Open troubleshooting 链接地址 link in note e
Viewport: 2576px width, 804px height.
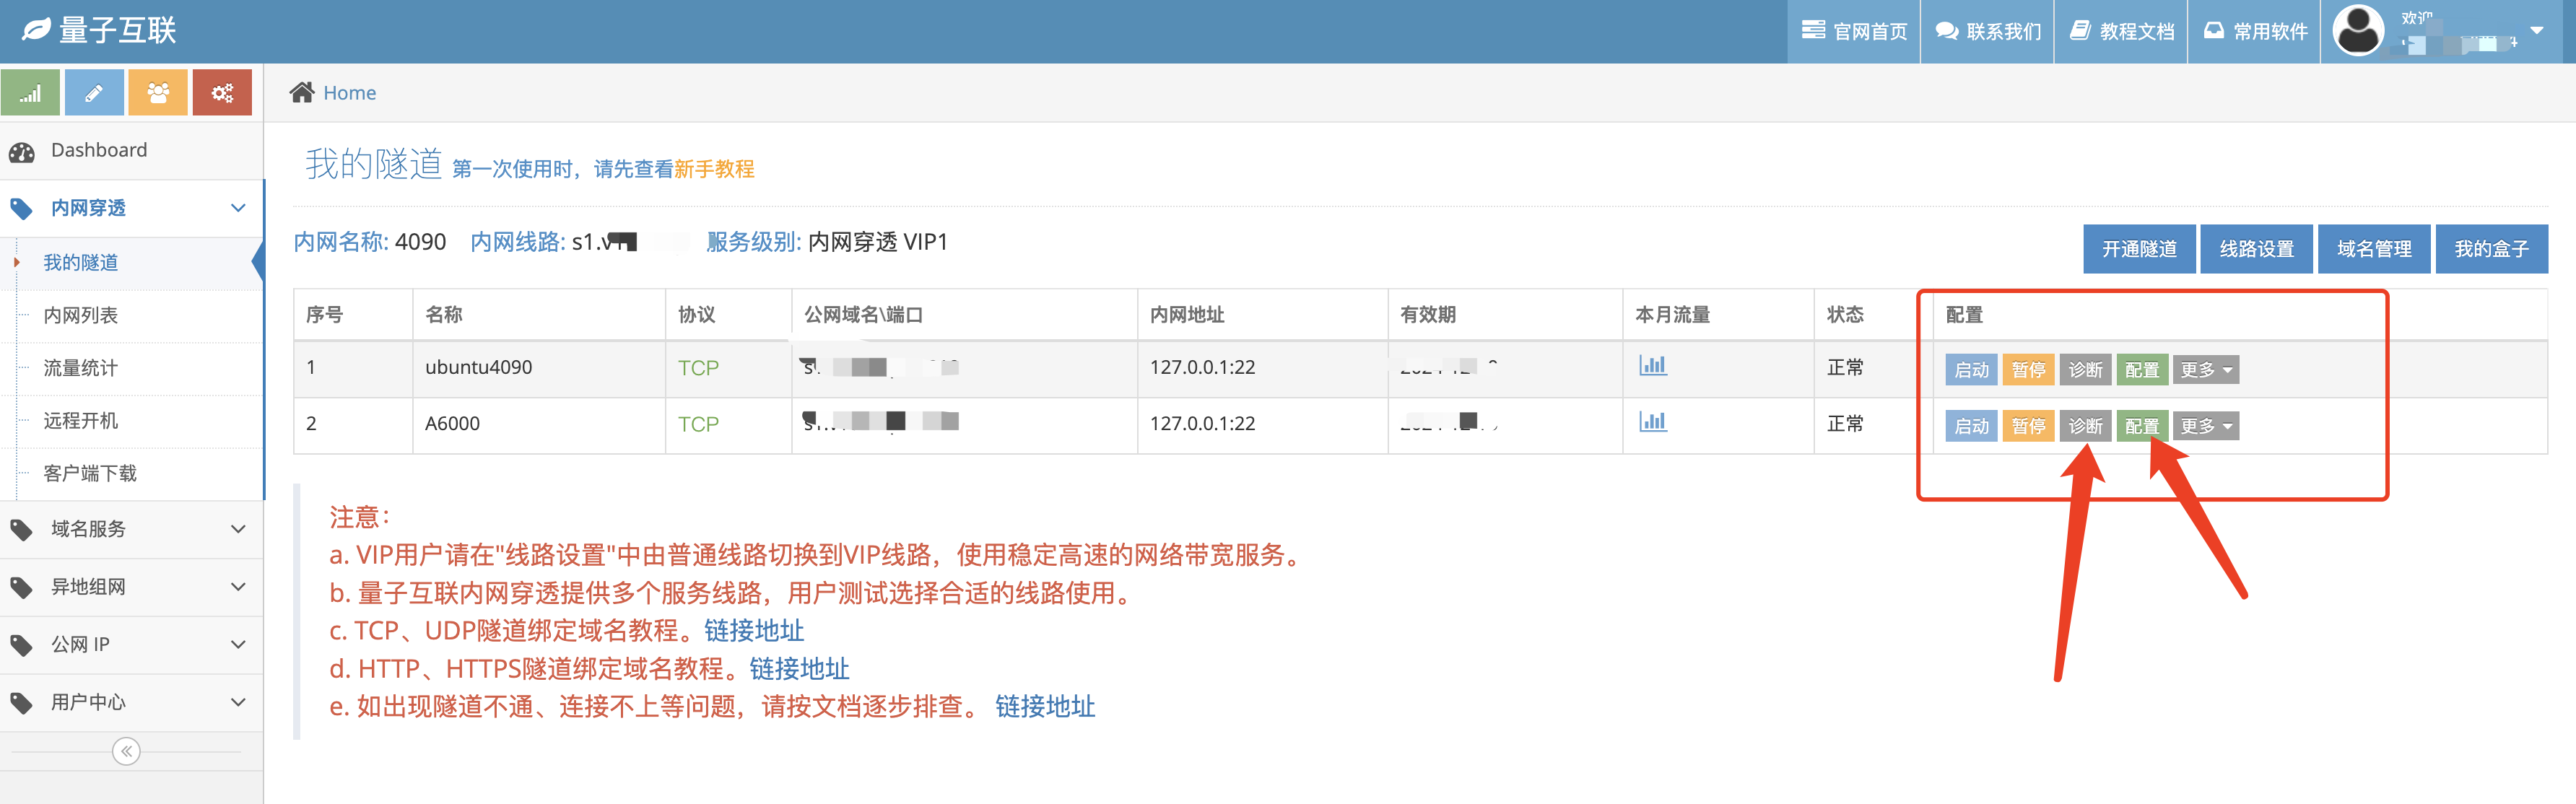[1045, 707]
